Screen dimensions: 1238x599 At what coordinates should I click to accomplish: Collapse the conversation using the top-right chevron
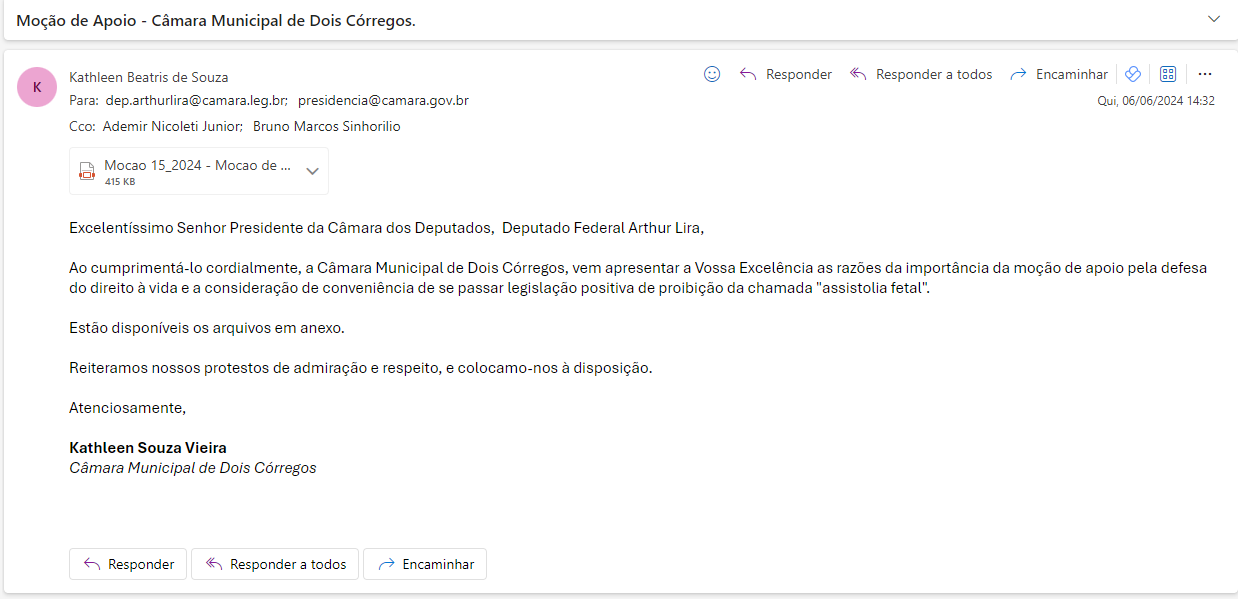coord(1214,19)
